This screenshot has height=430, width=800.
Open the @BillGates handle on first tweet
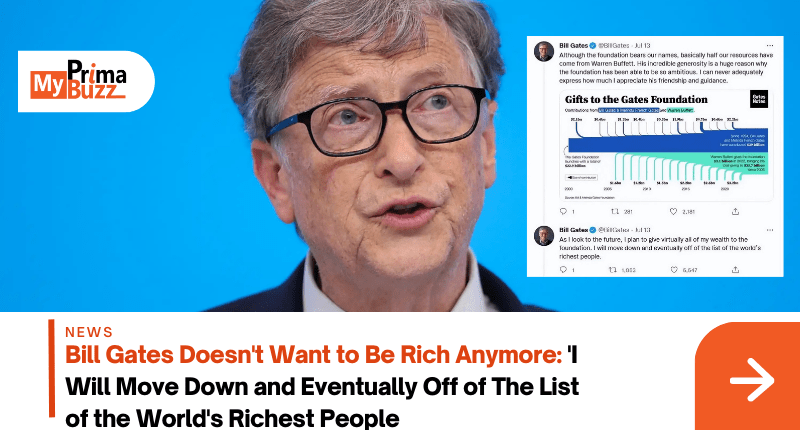click(614, 45)
